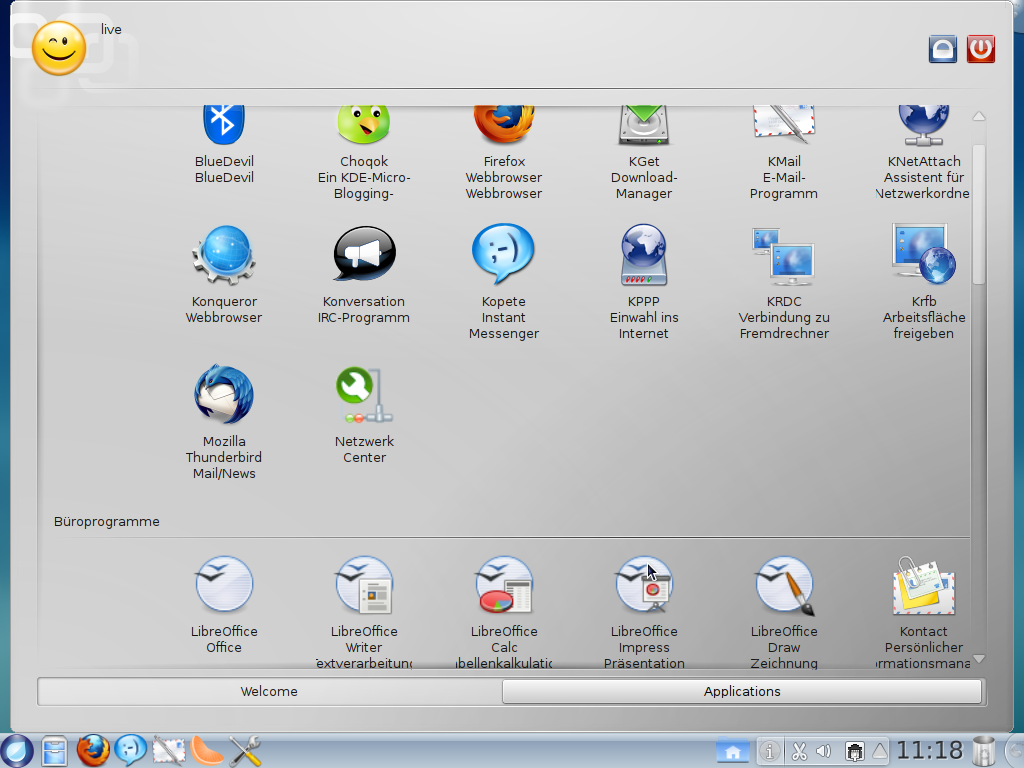Click the red power/shutdown button
Image resolution: width=1024 pixels, height=768 pixels.
980,49
